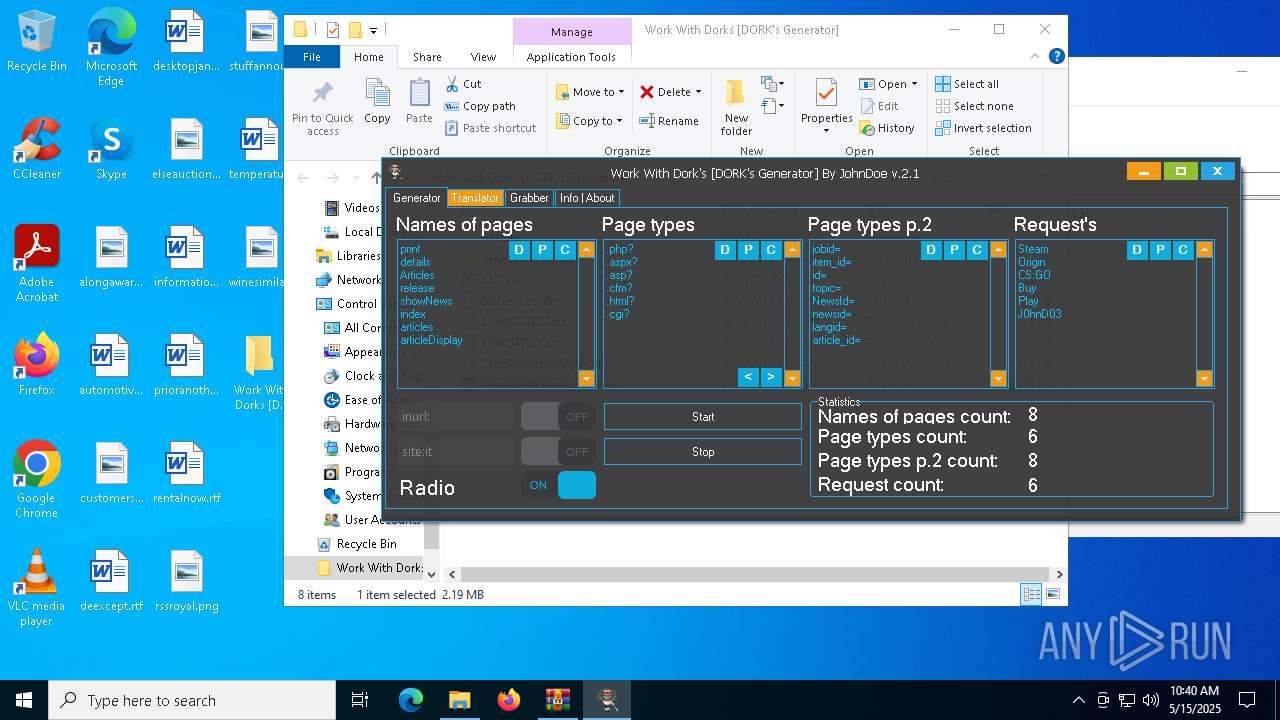Screen dimensions: 1280x720
Task: Click the left arrow under Page types
Action: coord(748,377)
